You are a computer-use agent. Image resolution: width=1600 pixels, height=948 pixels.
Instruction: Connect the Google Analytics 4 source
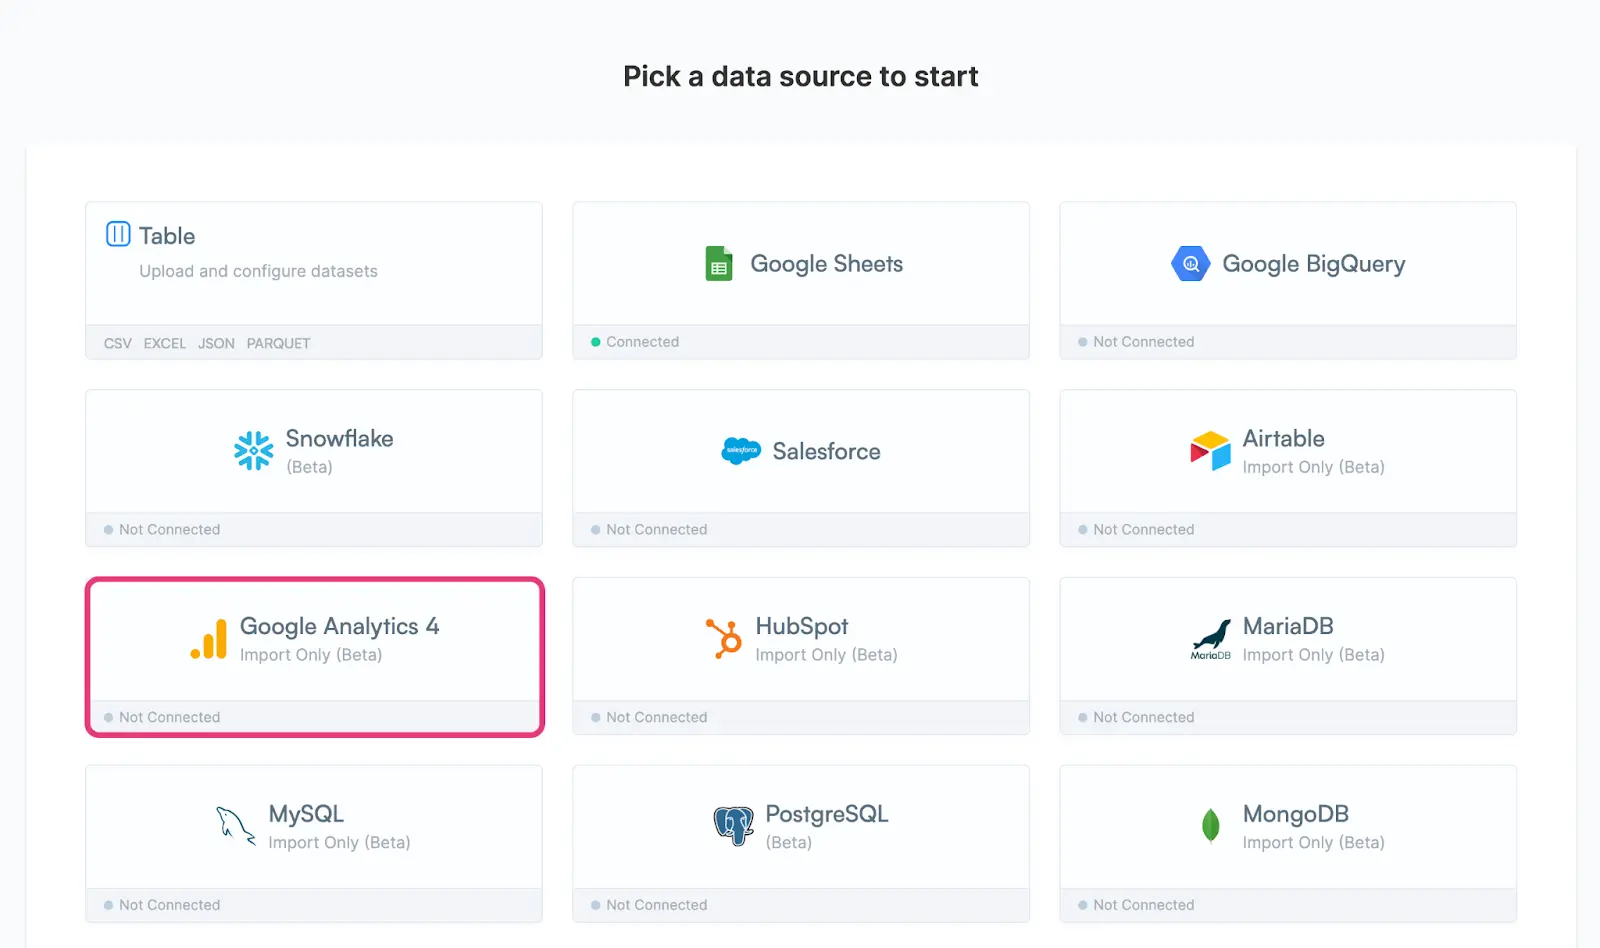314,656
